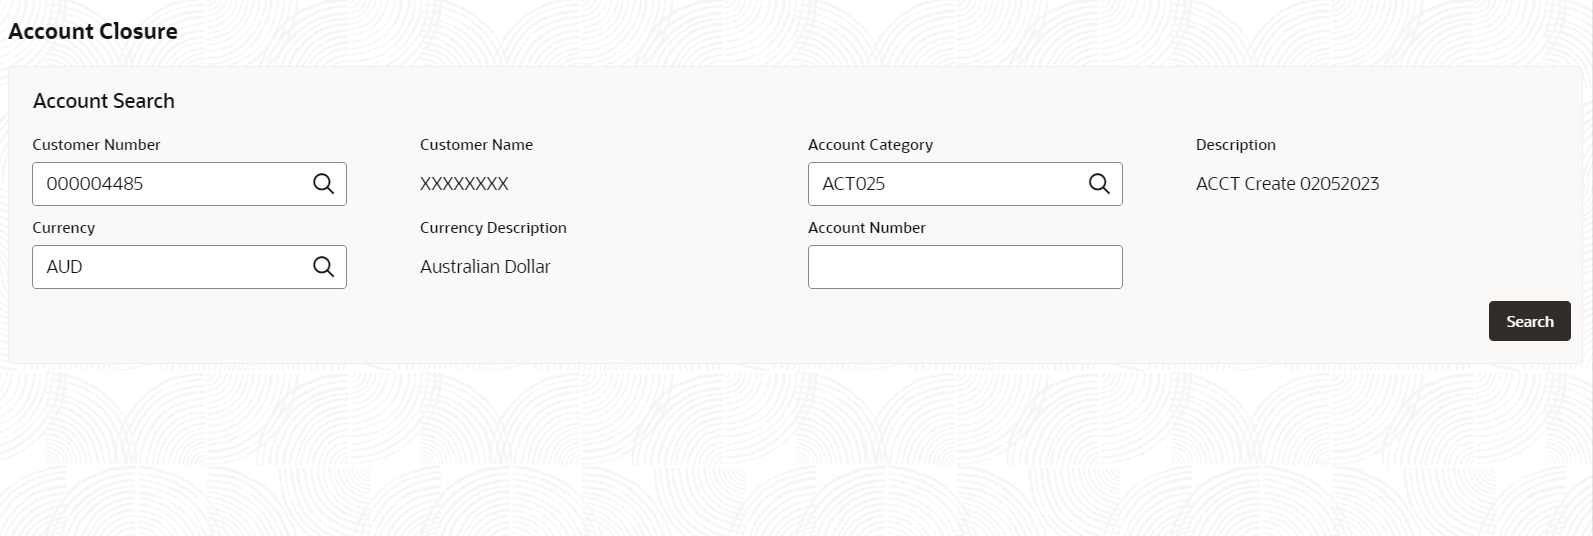Click into the Account Category field ACT025

(x=965, y=184)
